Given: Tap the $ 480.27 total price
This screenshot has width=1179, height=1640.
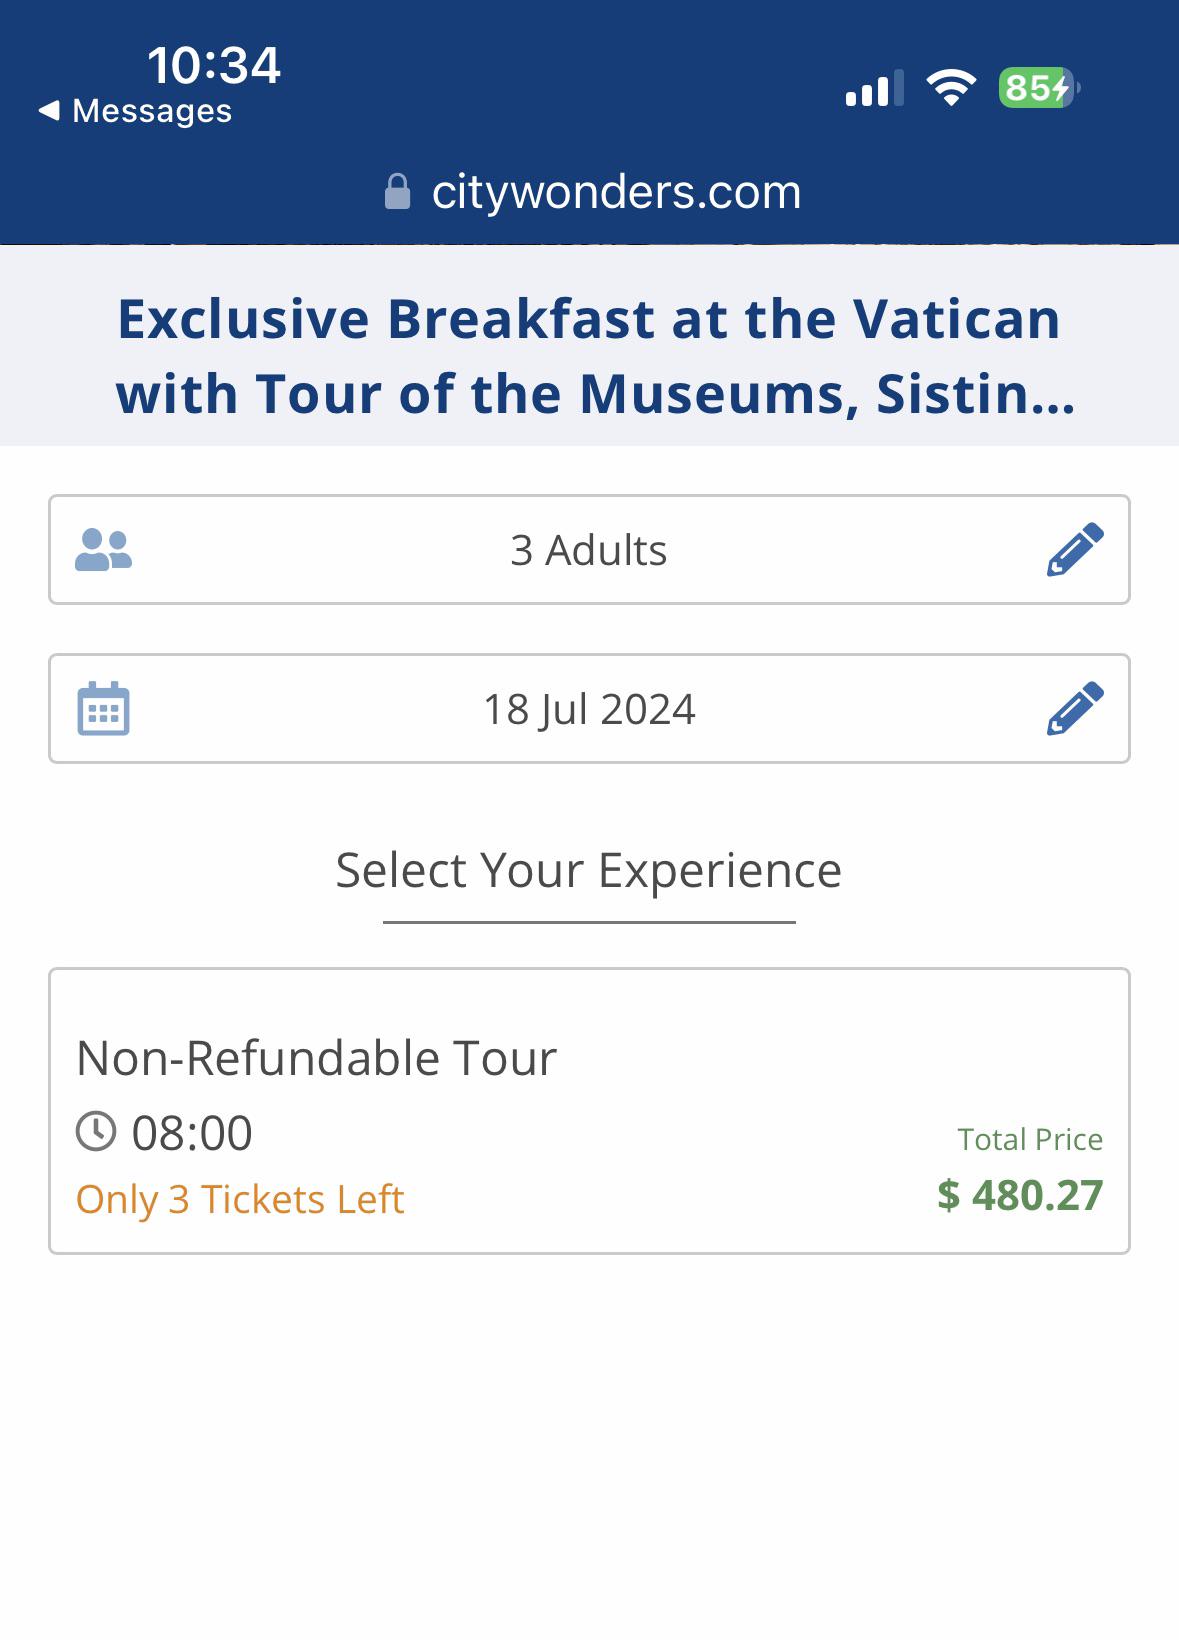Looking at the screenshot, I should pos(1019,1195).
